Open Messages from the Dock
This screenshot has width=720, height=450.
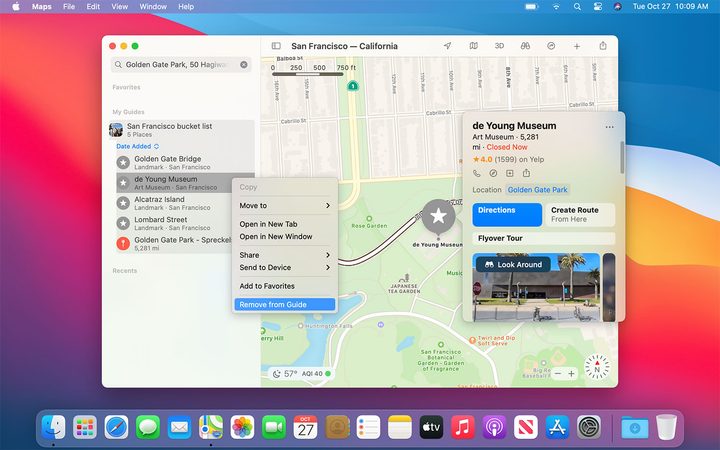148,428
